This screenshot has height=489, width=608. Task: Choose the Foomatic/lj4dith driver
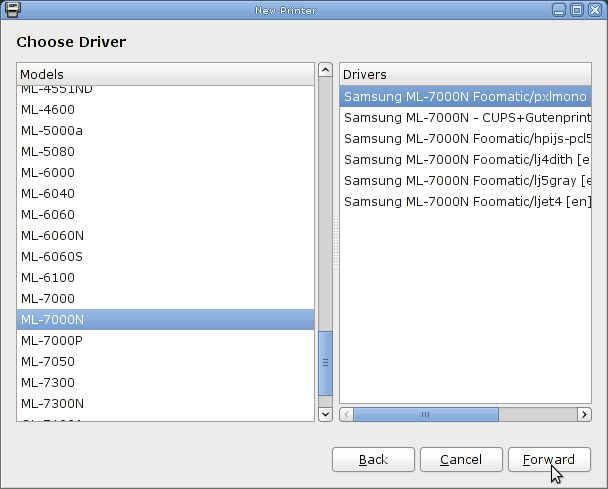tap(465, 159)
